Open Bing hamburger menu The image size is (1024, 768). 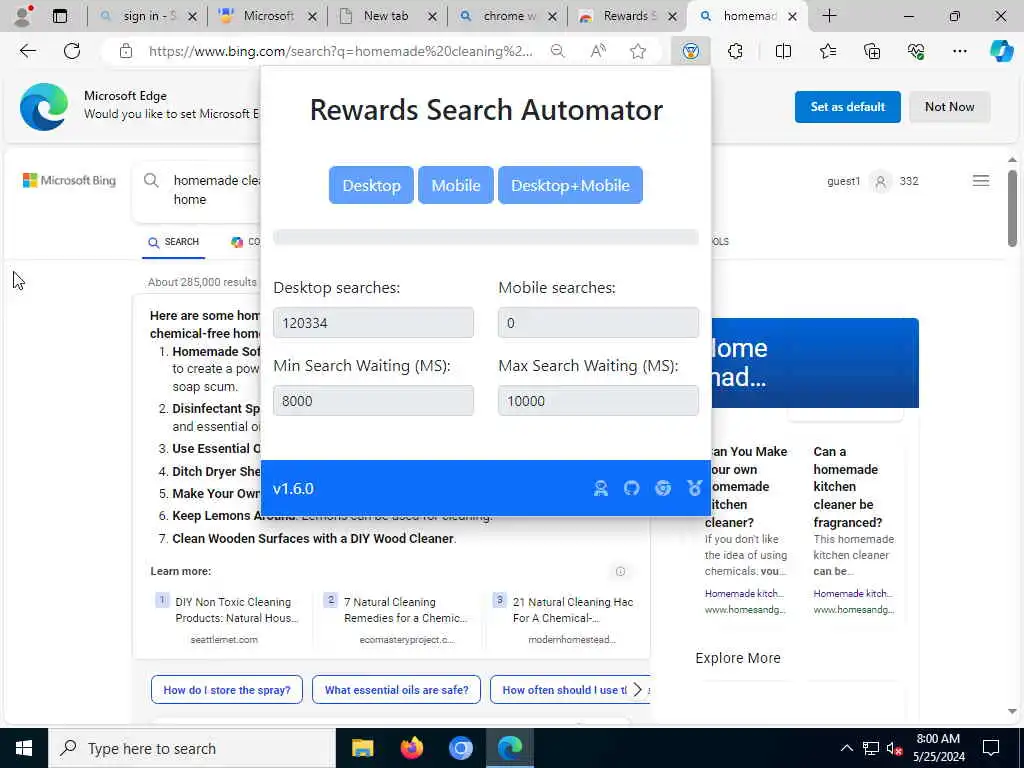(980, 181)
